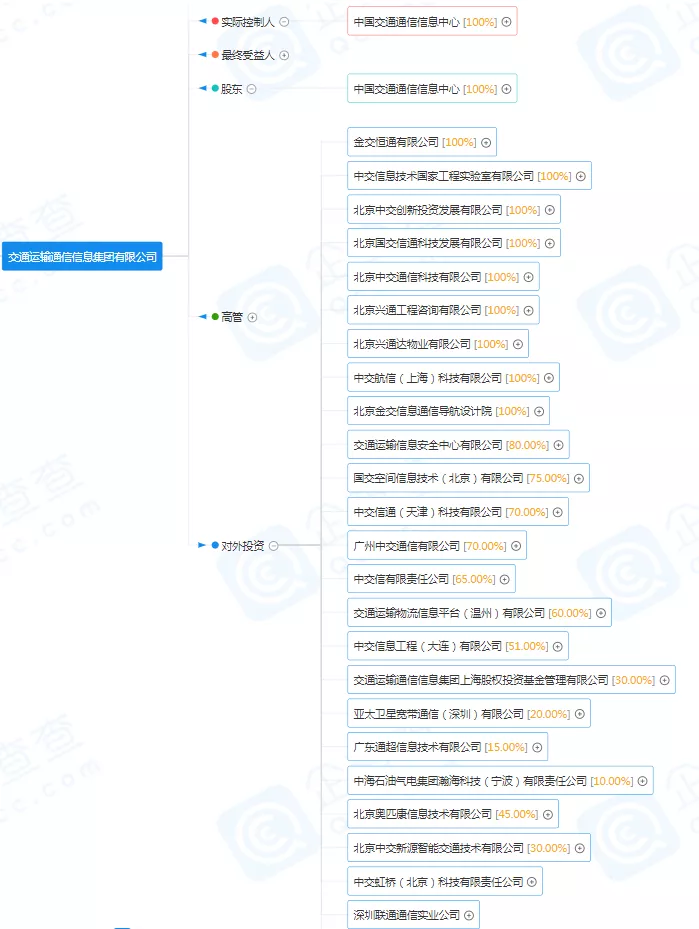The width and height of the screenshot is (699, 929).
Task: Expand 中国交通通信信息中心 under 实际控制人
Action: (506, 22)
